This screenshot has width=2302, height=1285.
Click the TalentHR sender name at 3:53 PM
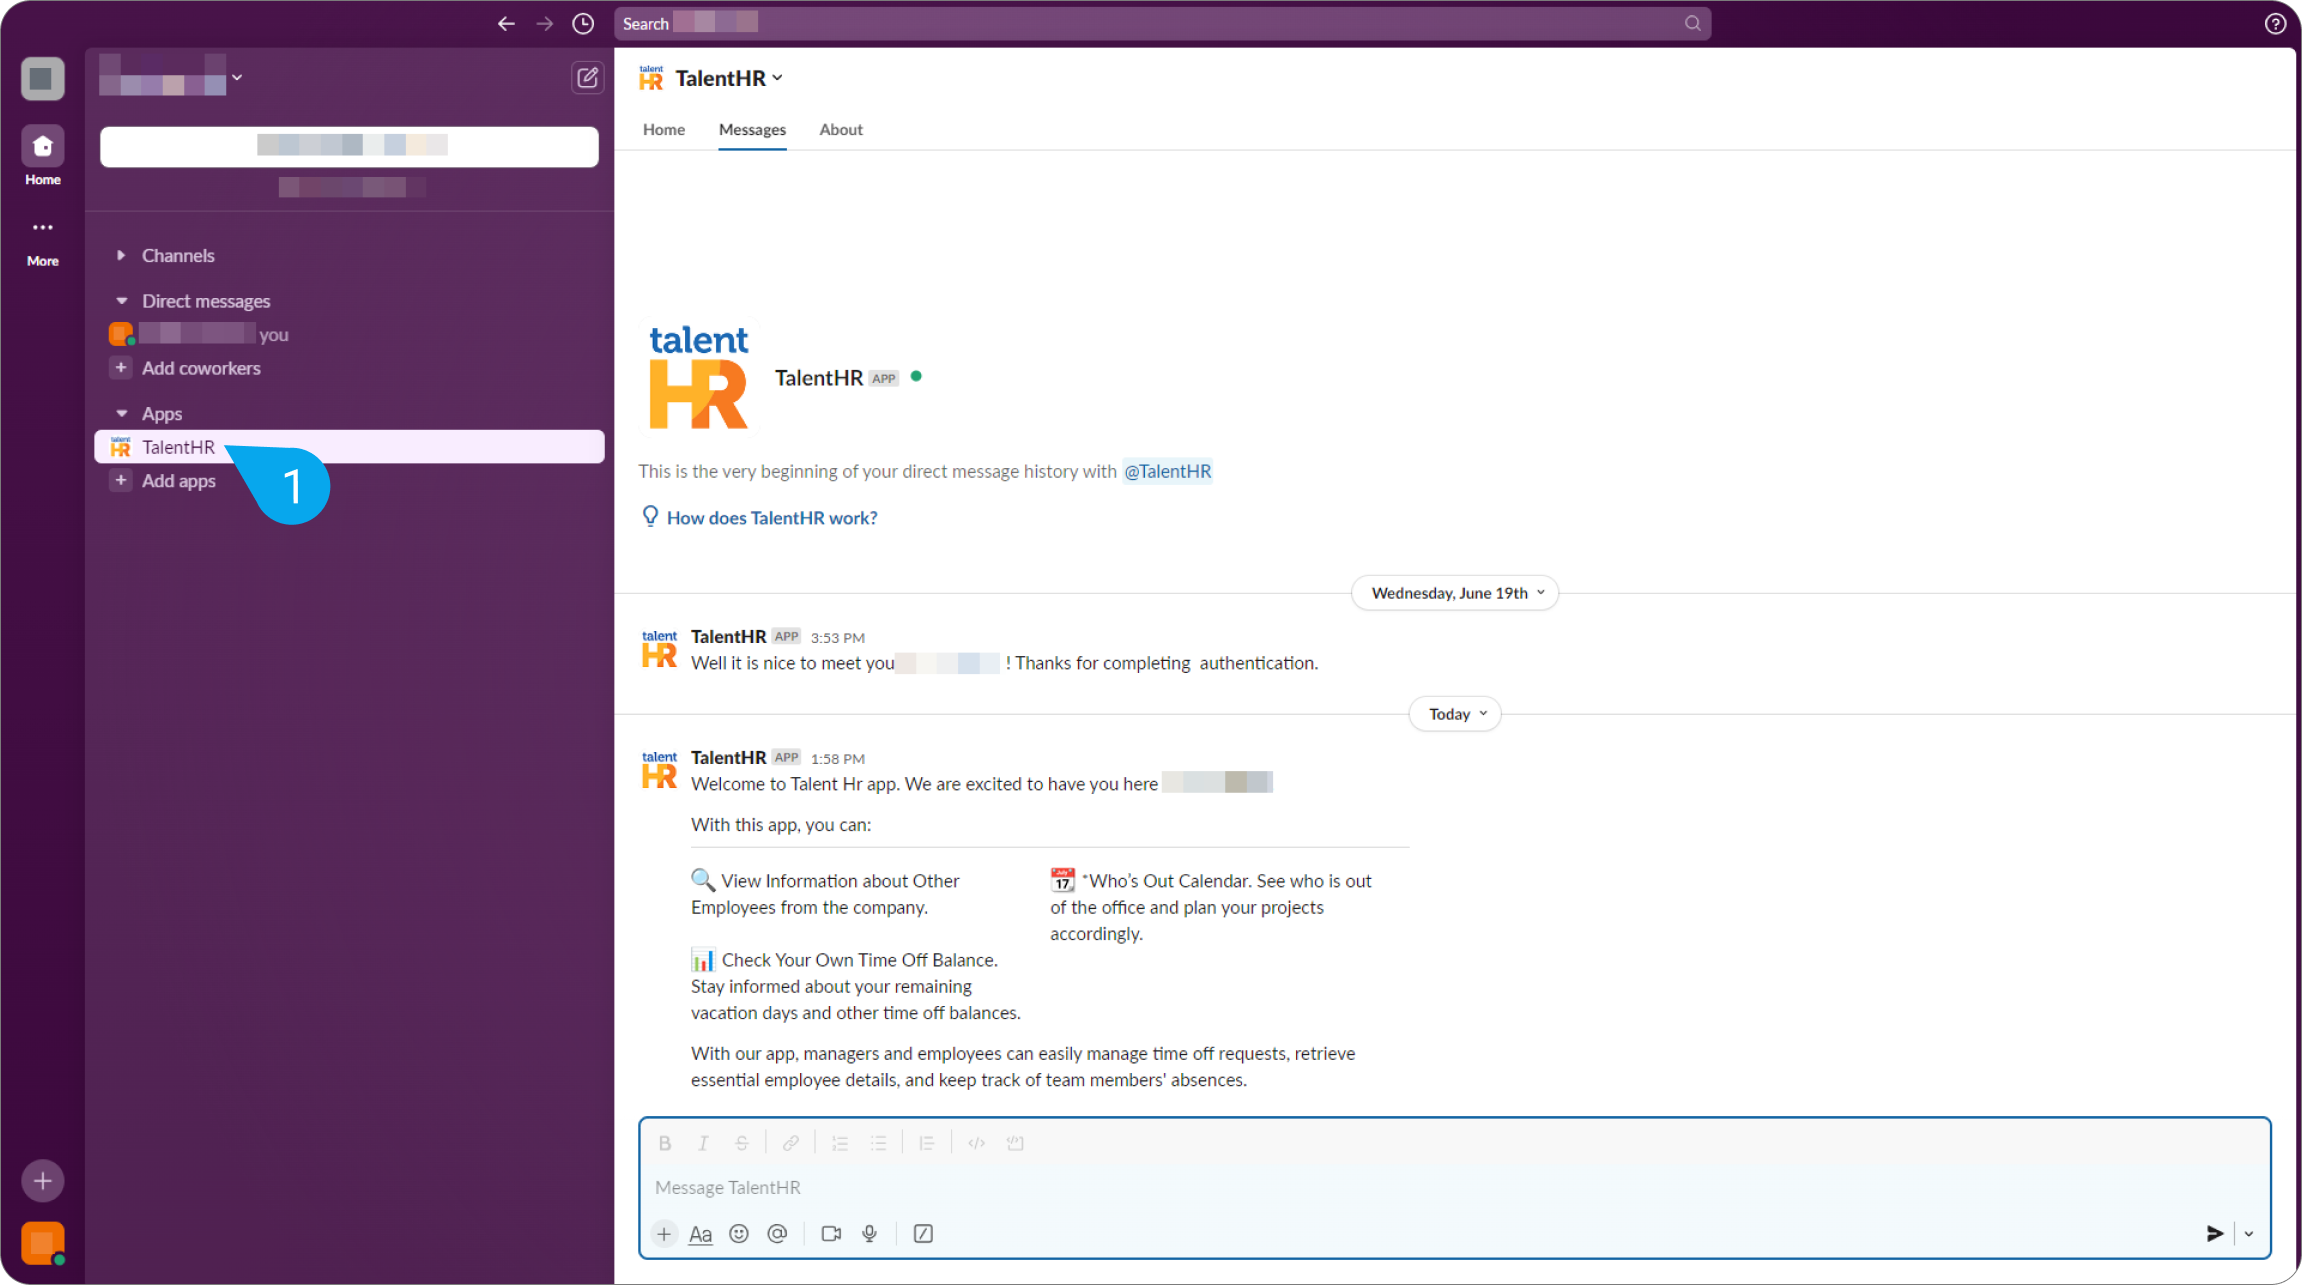pos(728,637)
